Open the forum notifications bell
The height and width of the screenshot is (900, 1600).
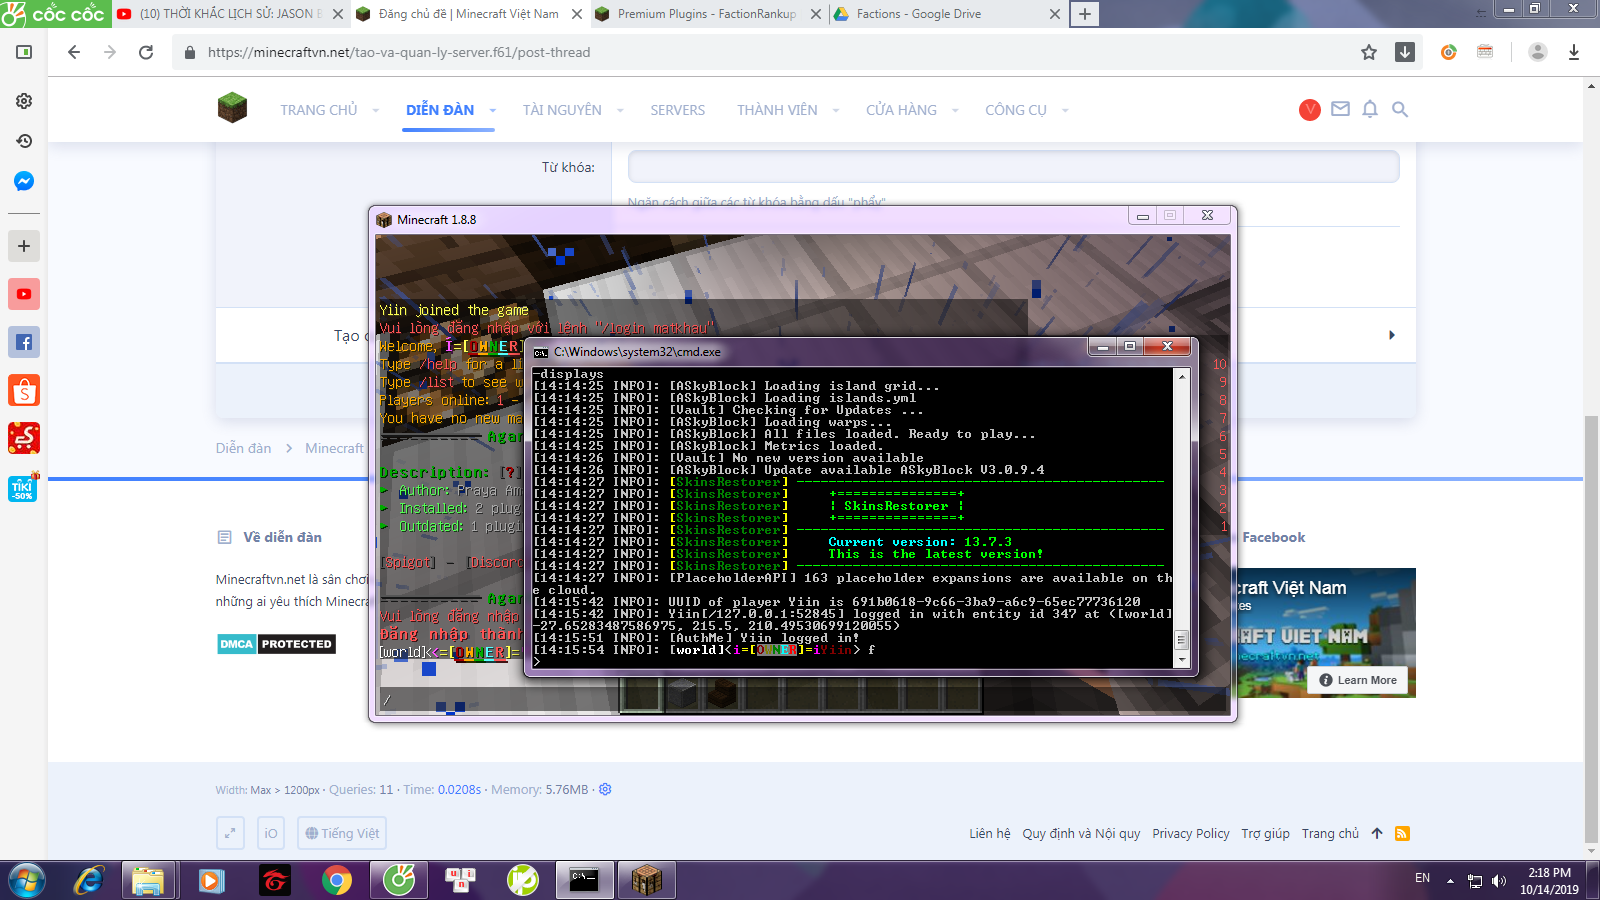[x=1370, y=109]
